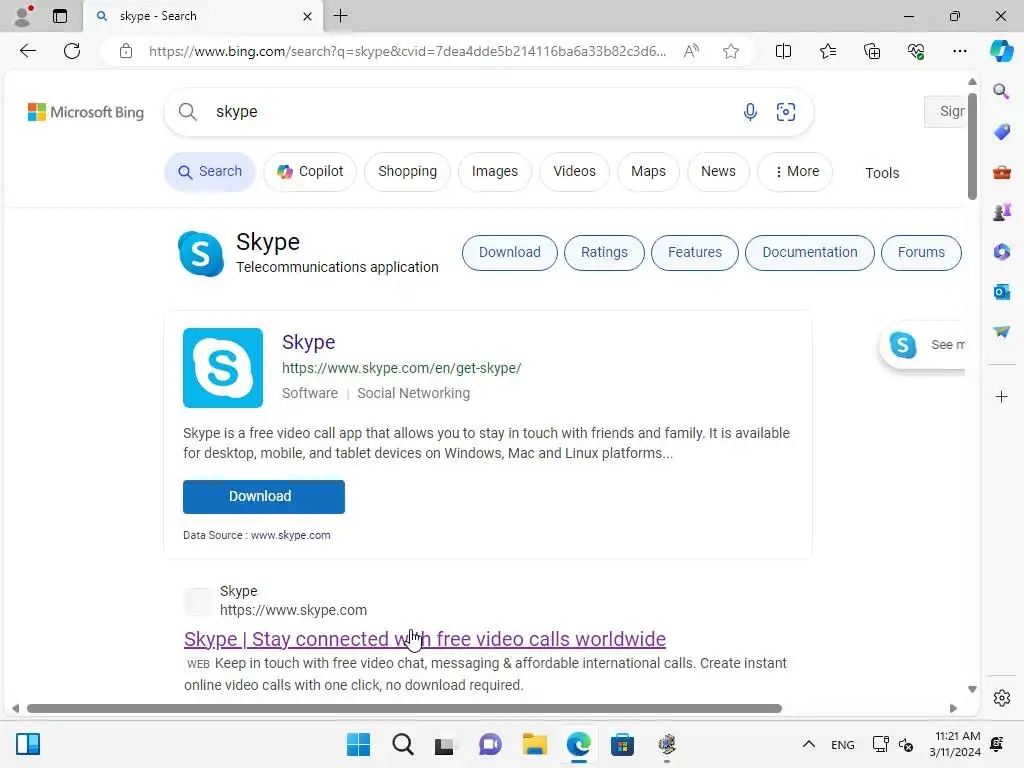Open the Favorites list icon
Screen dimensions: 1024x768
[827, 51]
